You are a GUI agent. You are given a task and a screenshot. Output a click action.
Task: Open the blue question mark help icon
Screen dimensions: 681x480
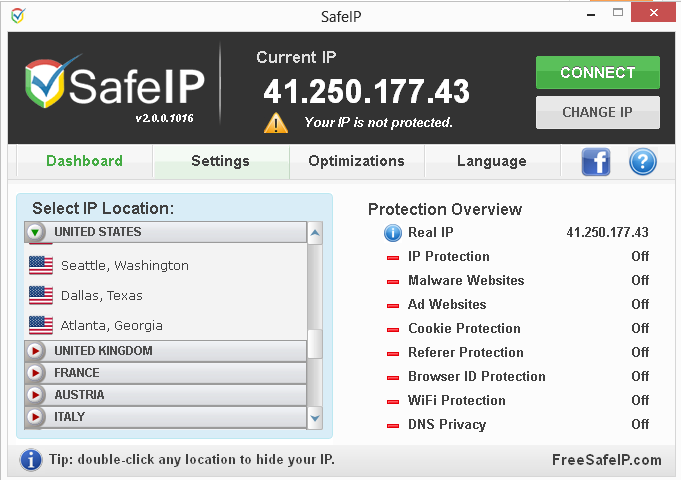click(643, 162)
